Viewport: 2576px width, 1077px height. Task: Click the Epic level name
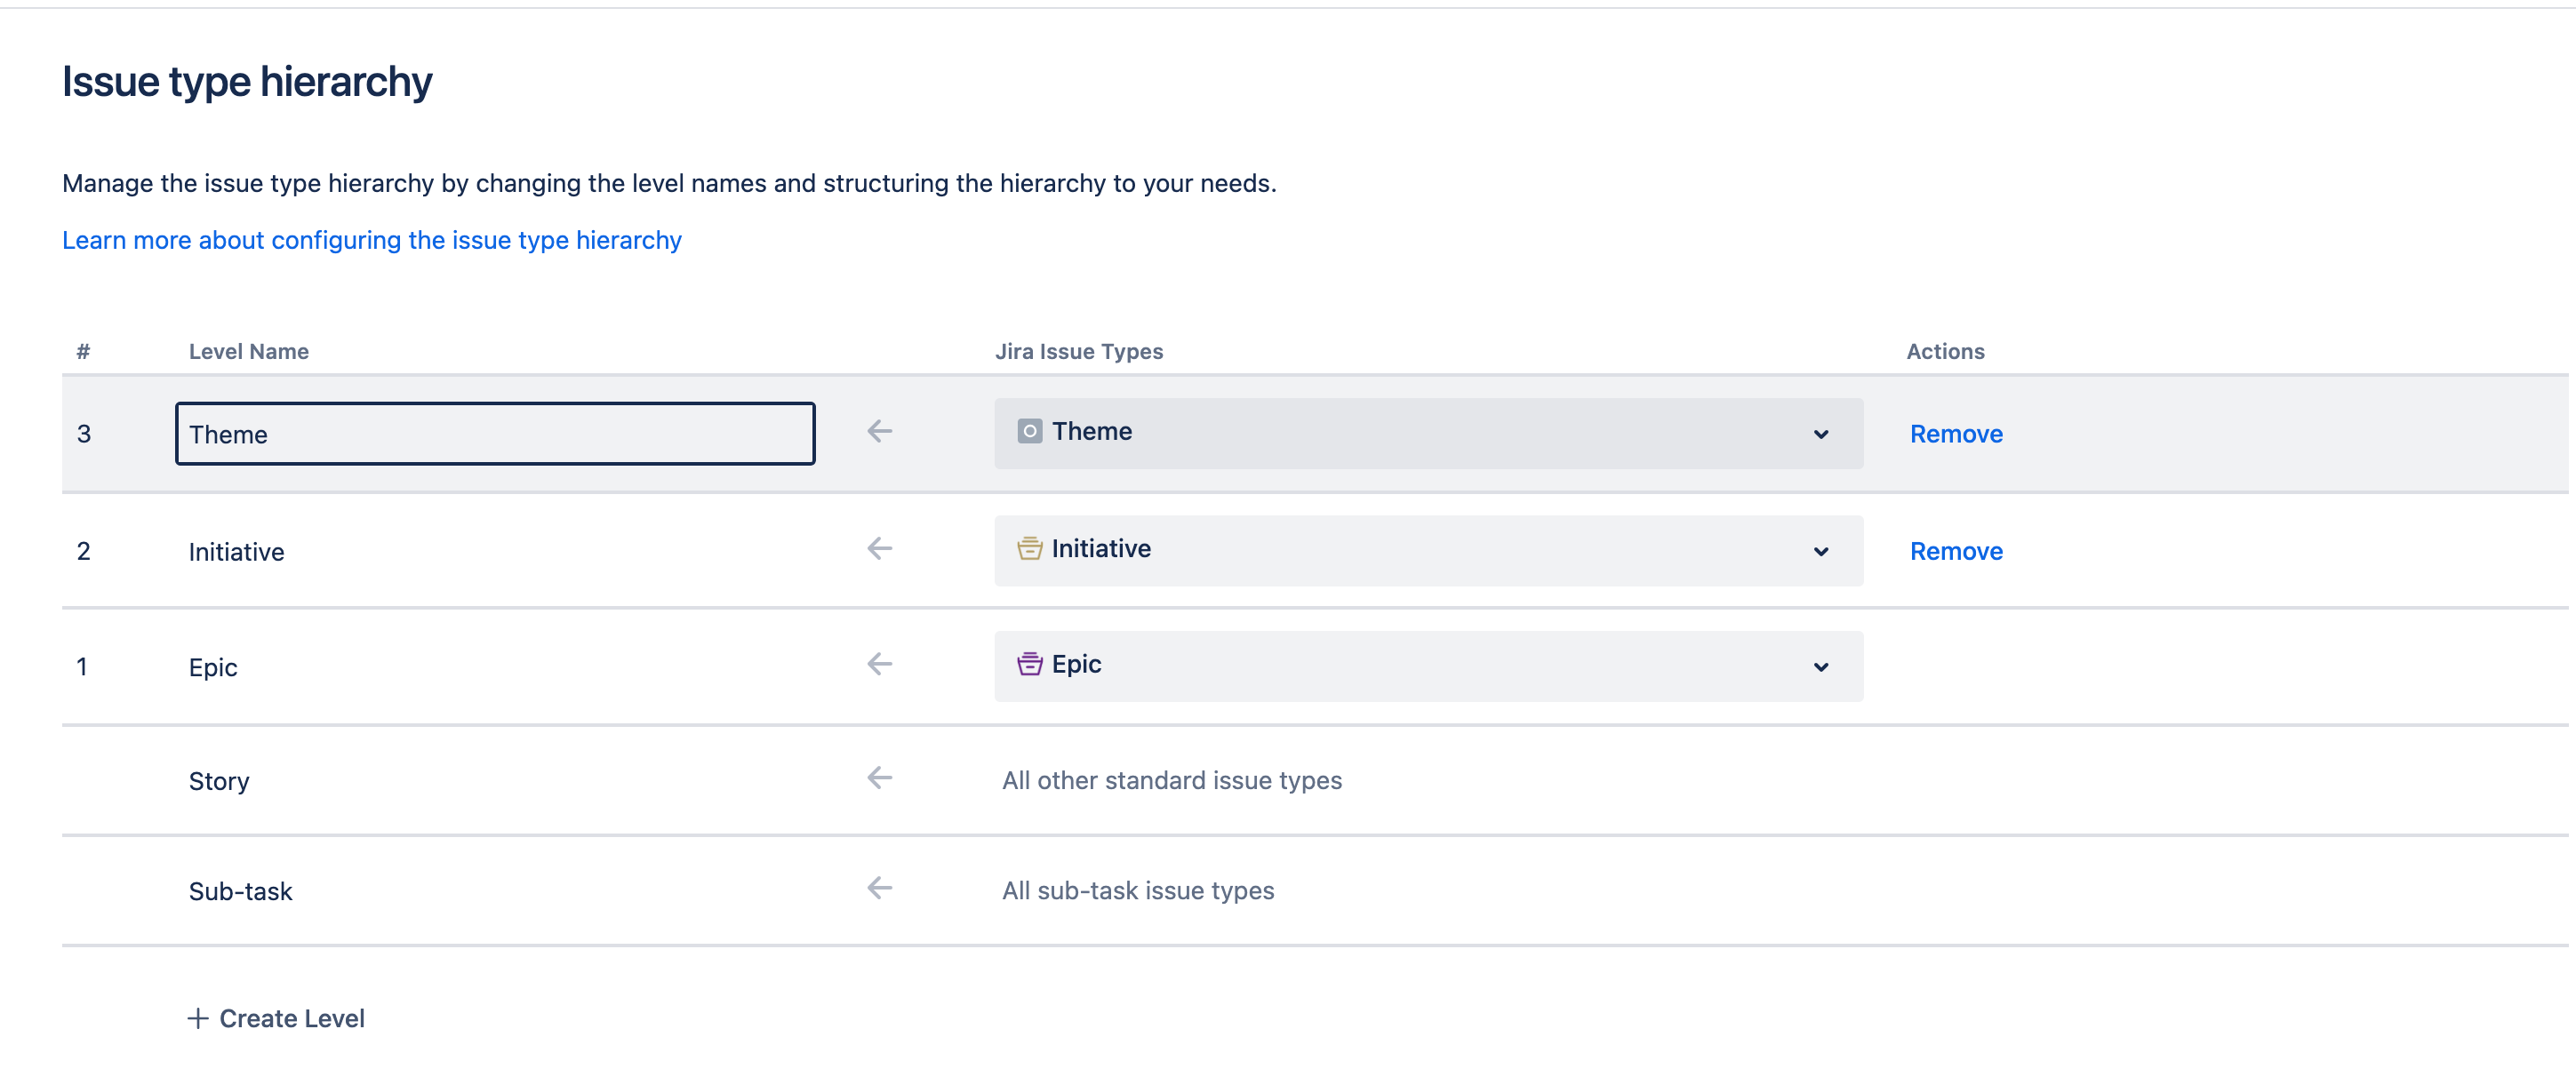[213, 667]
